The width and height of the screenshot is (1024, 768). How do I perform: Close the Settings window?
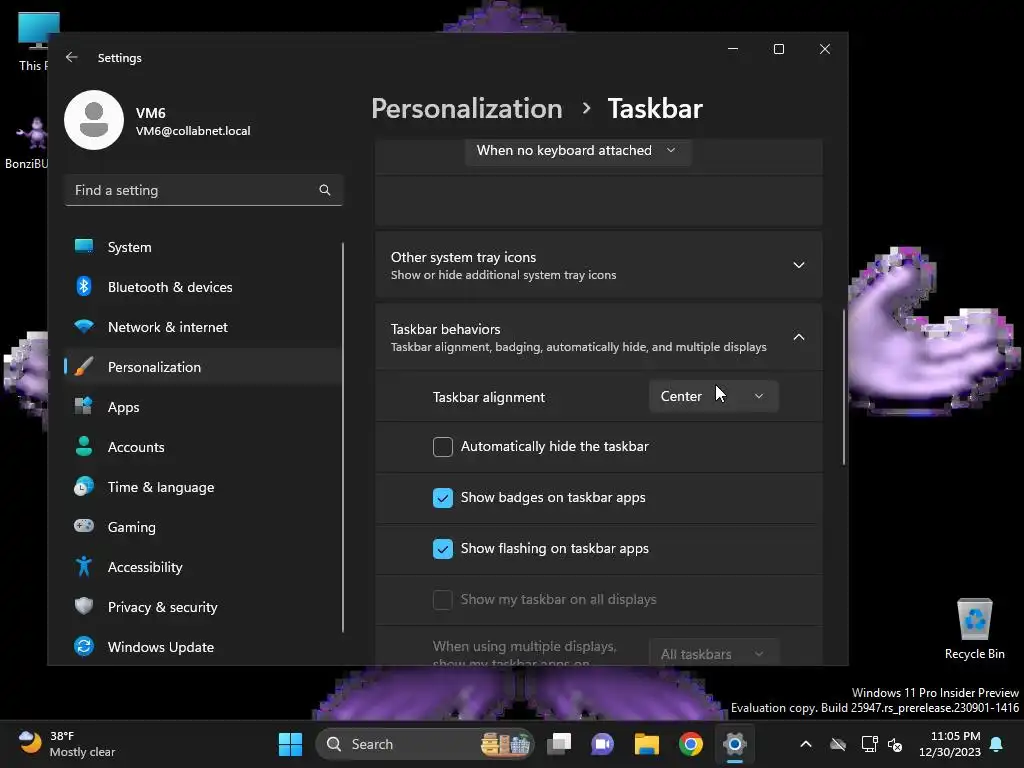[x=825, y=49]
